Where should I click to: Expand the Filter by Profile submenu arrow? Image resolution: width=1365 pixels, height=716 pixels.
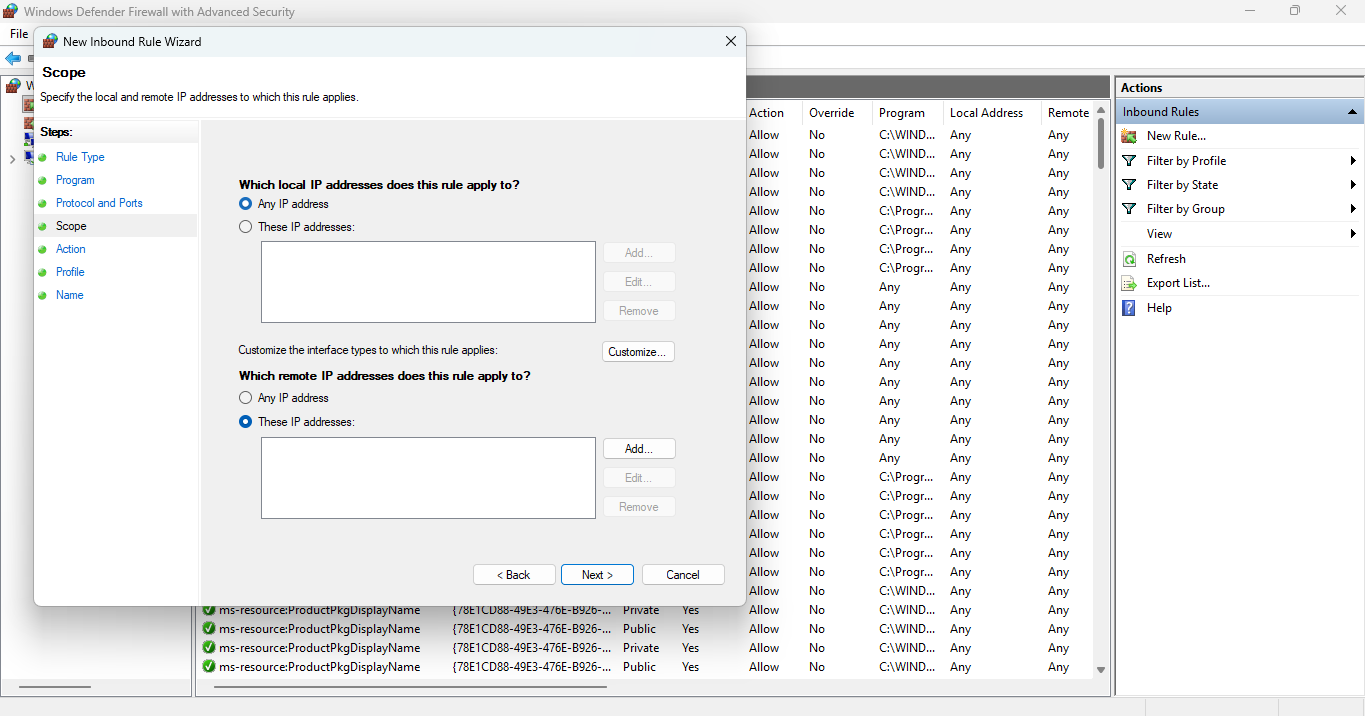coord(1353,161)
